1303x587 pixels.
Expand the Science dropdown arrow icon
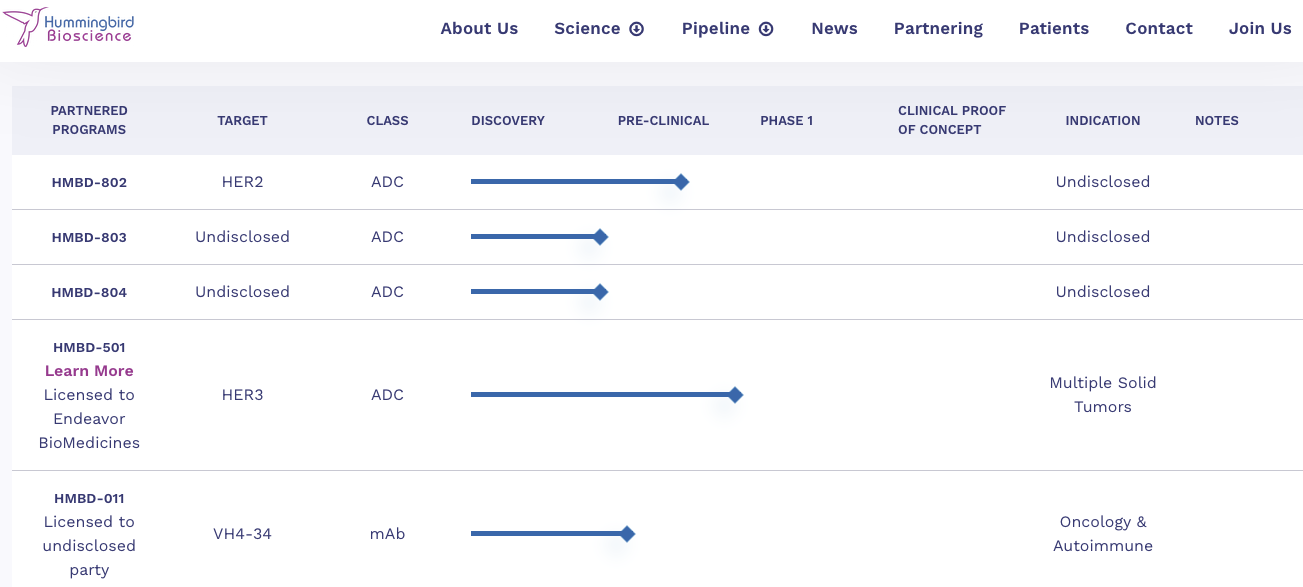(x=637, y=29)
